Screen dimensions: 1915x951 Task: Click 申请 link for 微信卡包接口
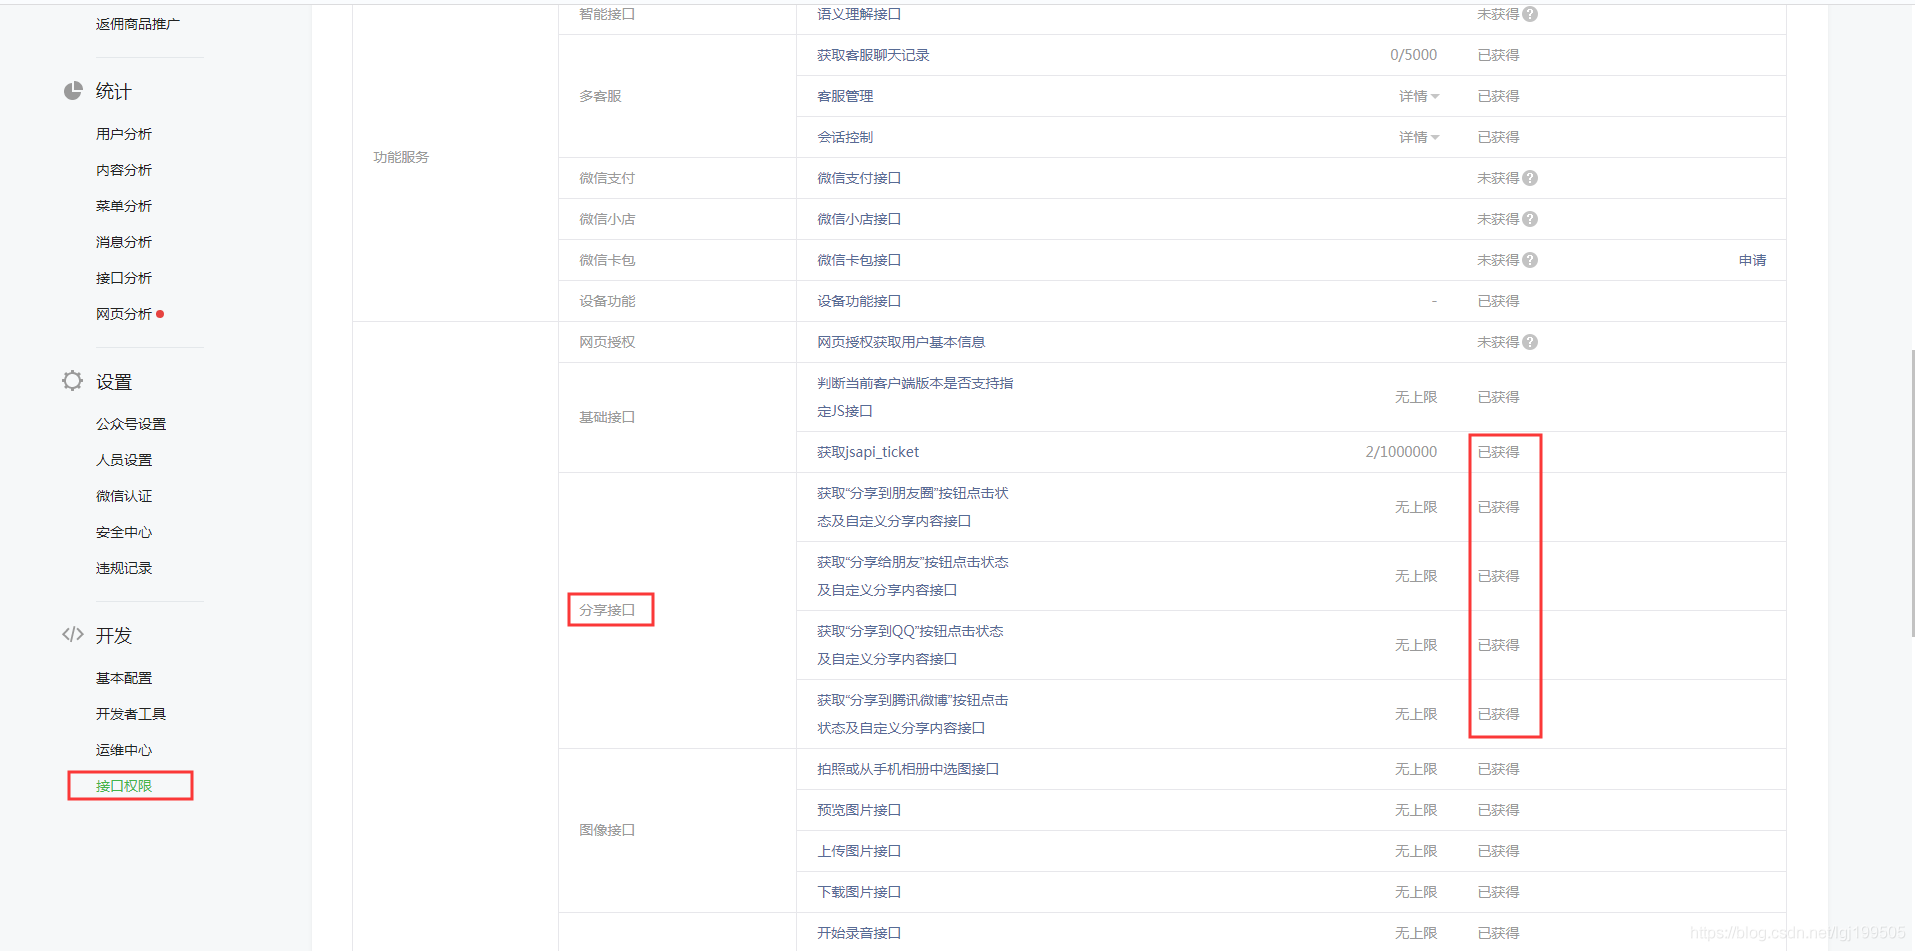pos(1752,259)
